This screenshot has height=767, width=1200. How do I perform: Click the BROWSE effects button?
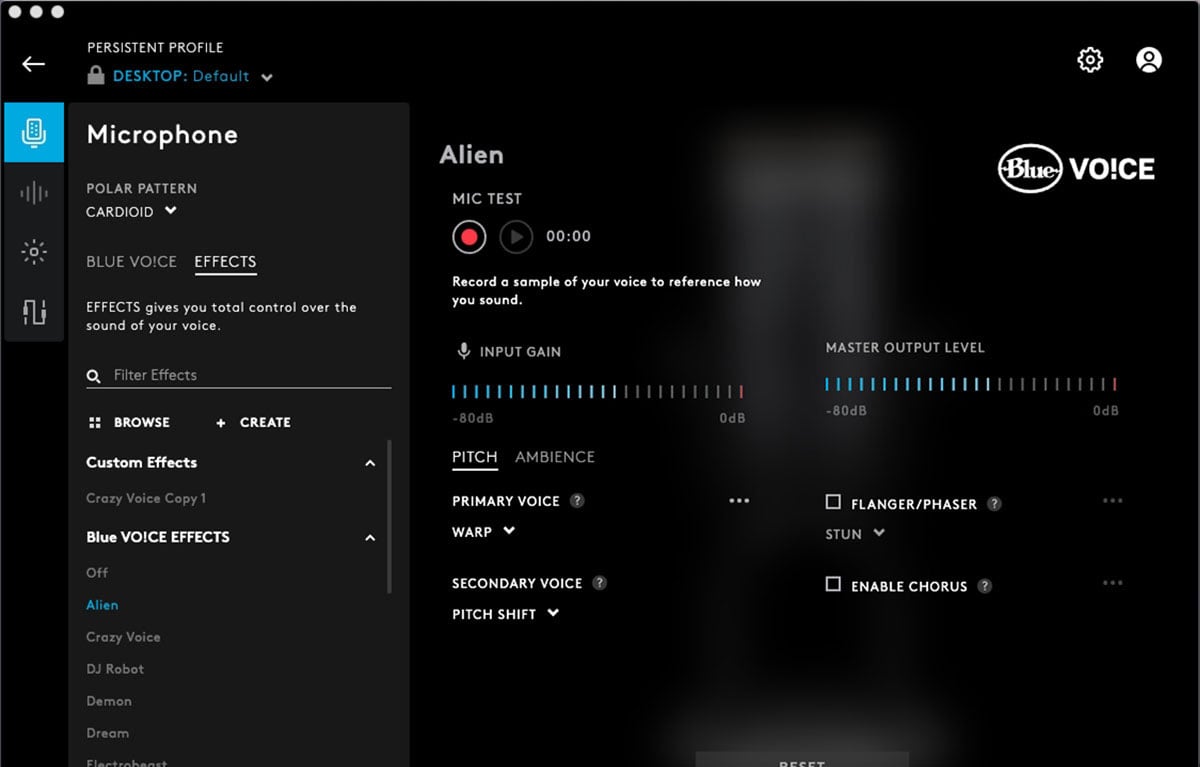click(129, 423)
